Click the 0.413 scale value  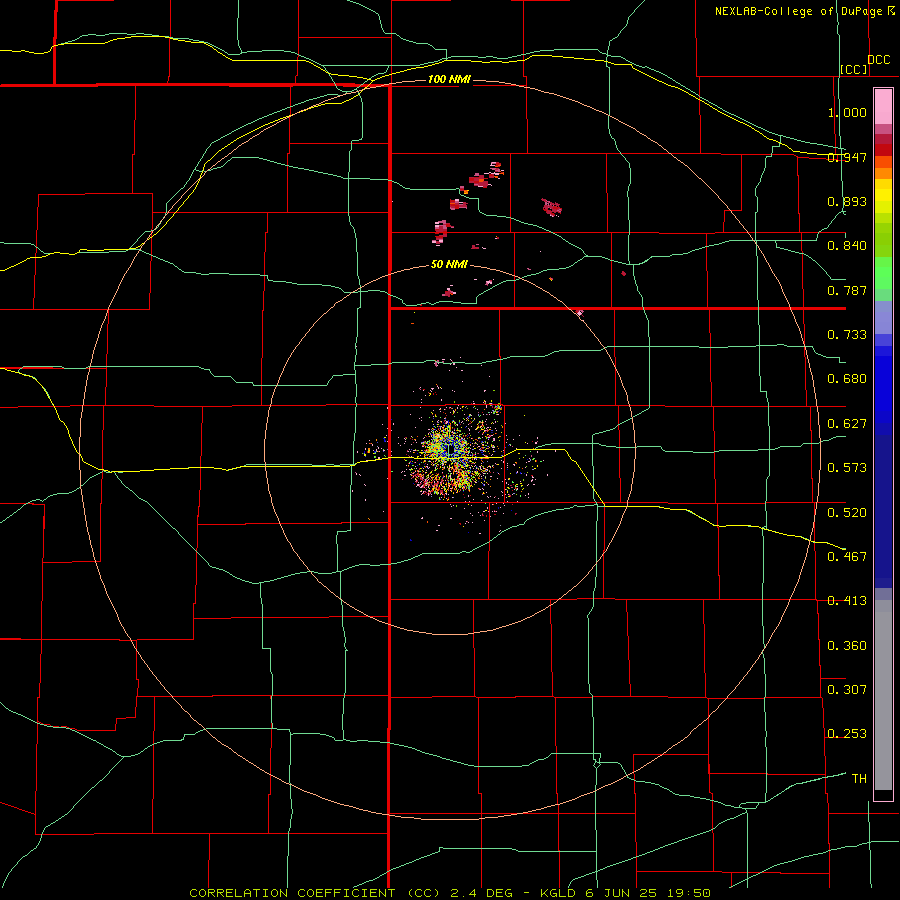click(847, 601)
